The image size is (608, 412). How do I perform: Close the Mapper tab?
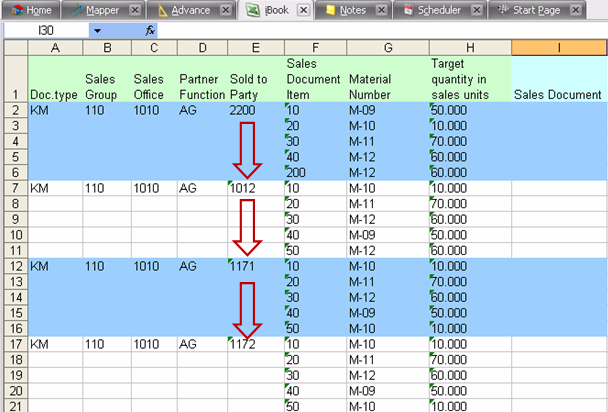tap(136, 10)
